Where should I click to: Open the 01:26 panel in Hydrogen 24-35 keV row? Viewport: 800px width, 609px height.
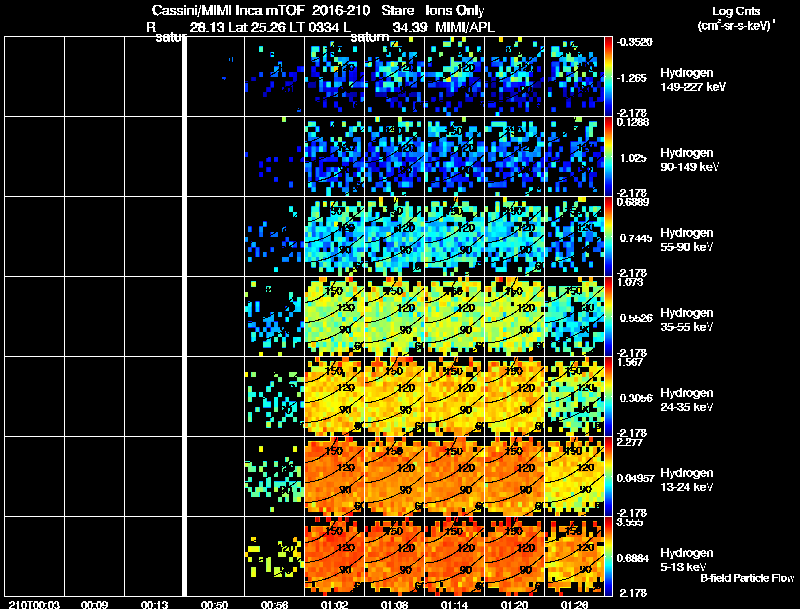coord(574,397)
